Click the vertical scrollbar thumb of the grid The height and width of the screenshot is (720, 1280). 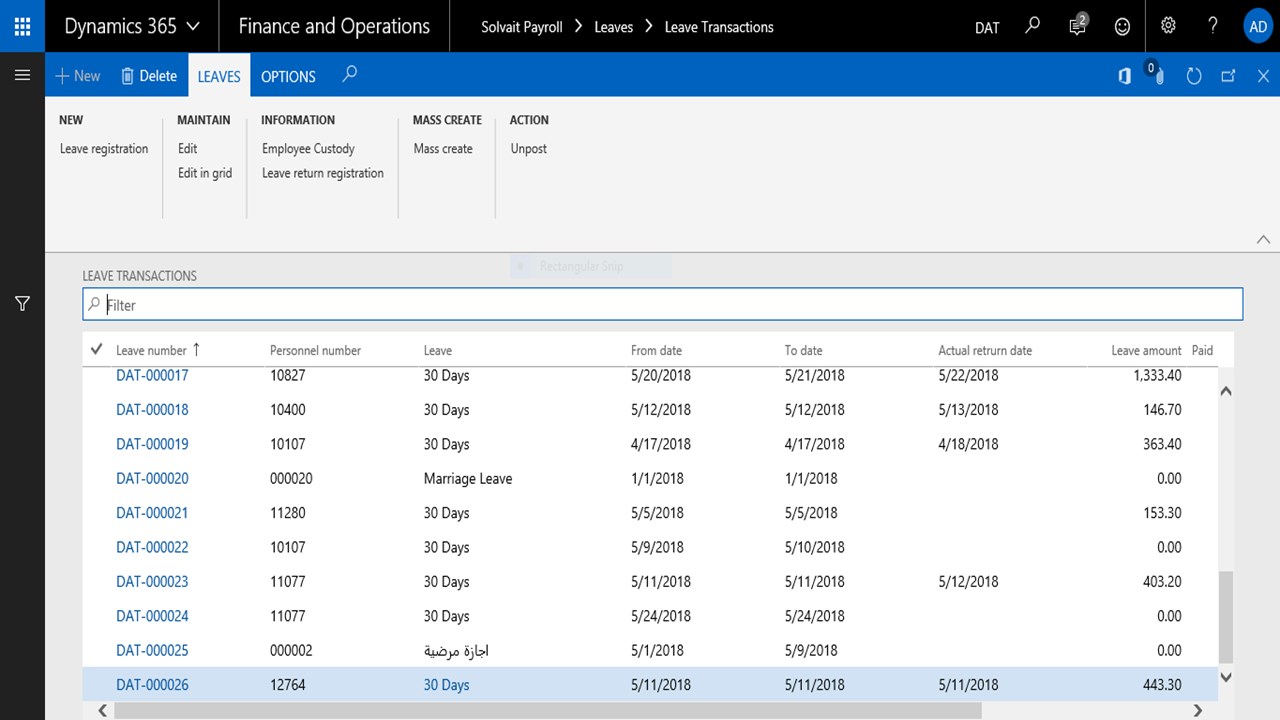tap(1226, 617)
